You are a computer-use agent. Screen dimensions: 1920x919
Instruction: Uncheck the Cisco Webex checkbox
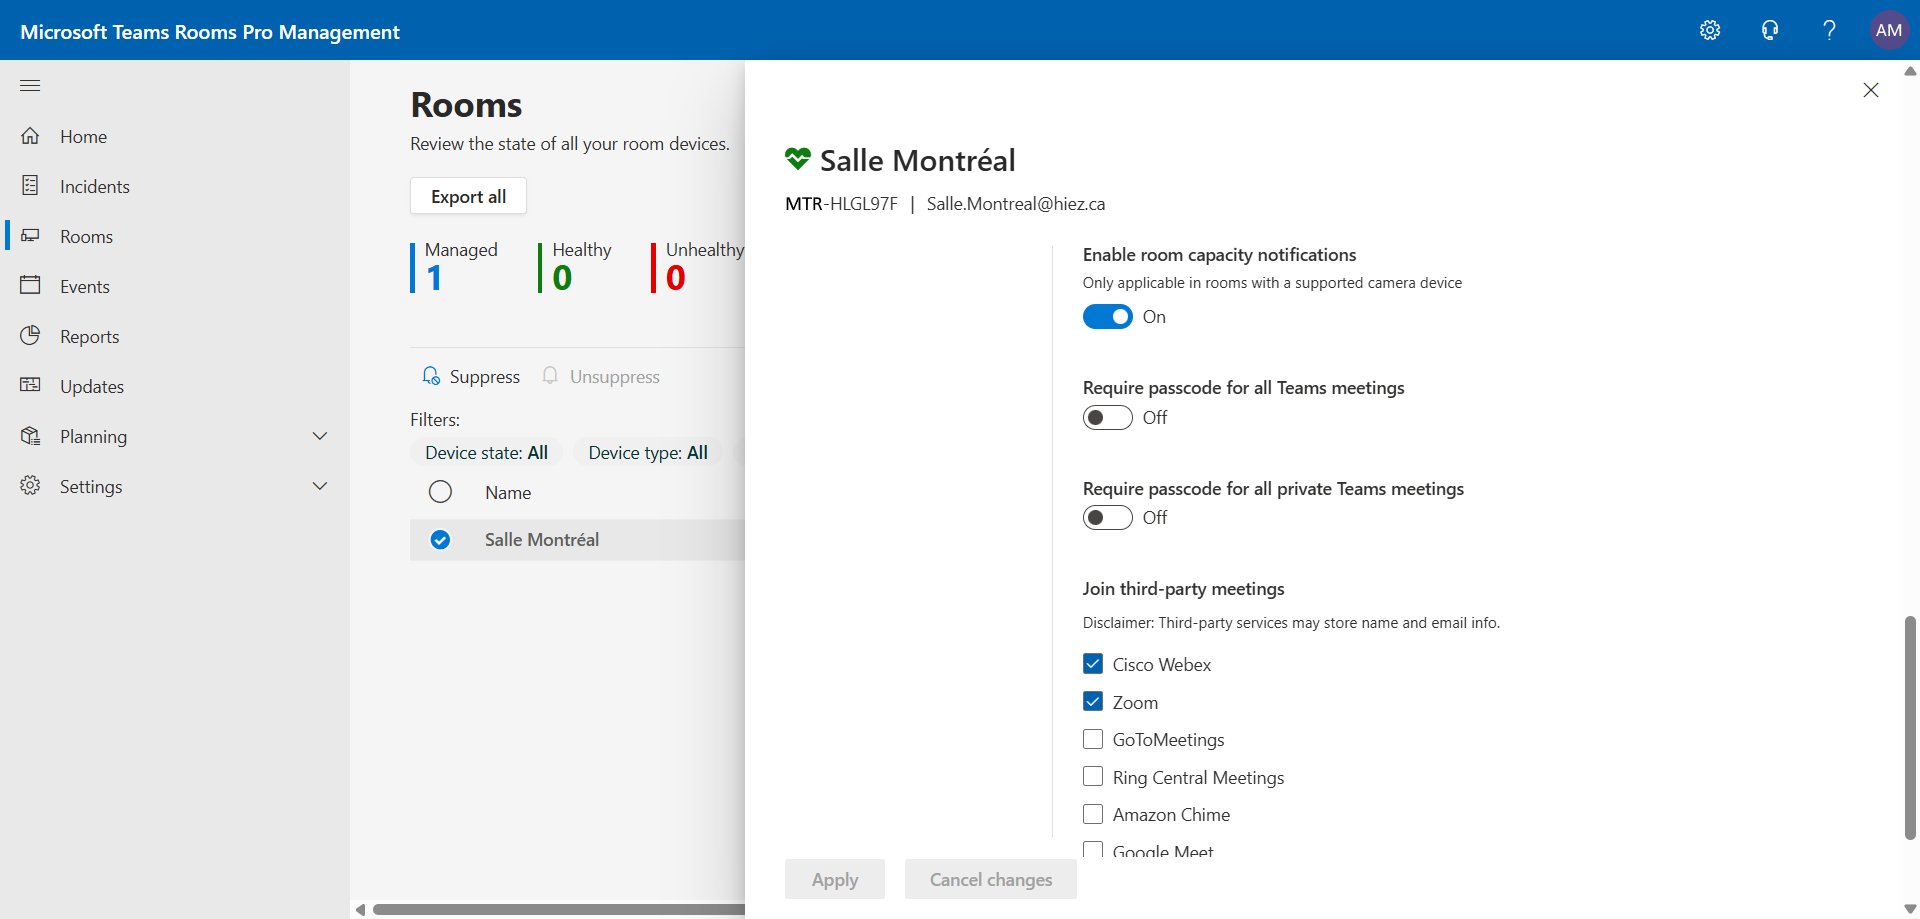pos(1093,664)
